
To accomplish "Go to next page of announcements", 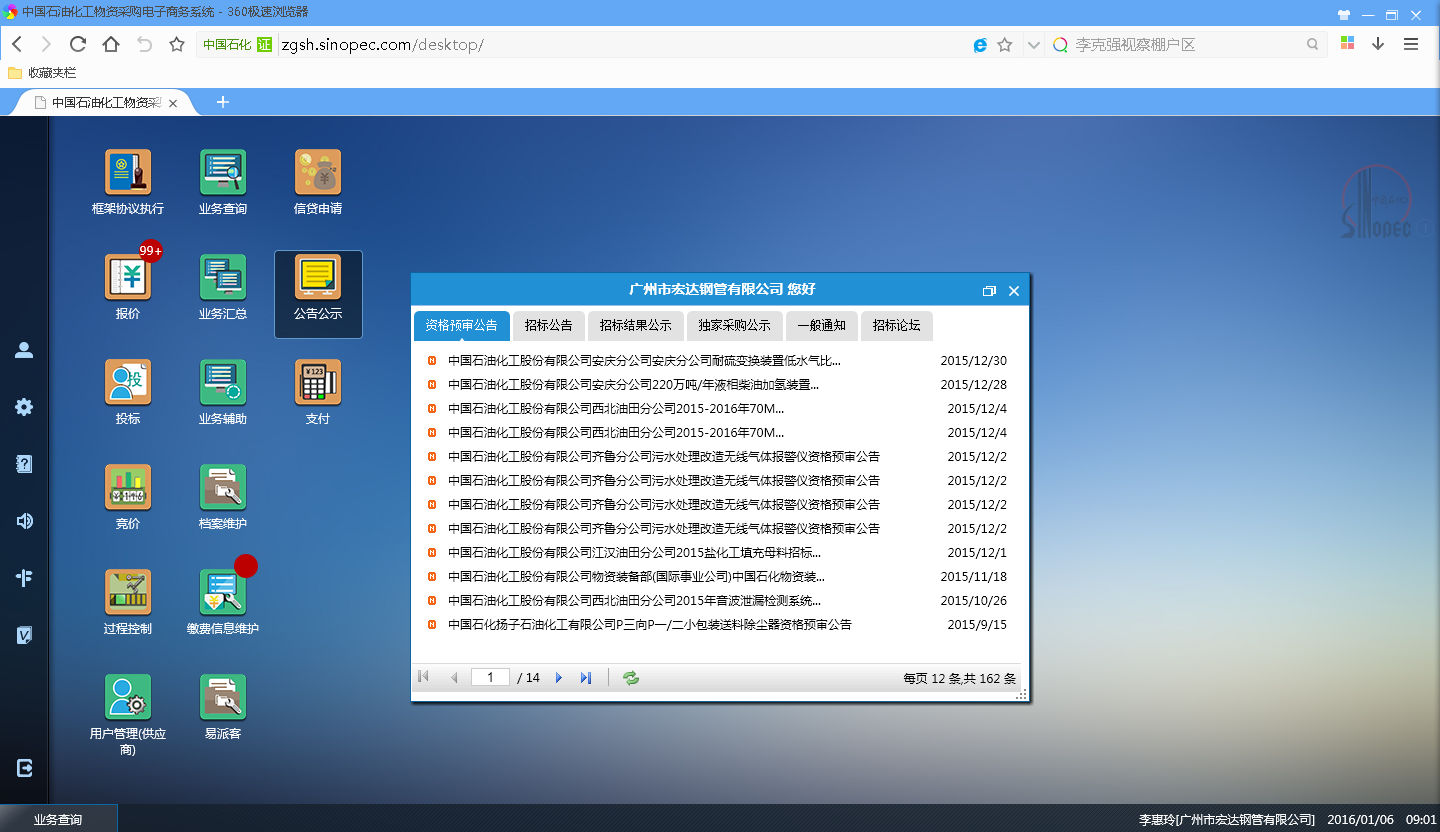I will [559, 678].
